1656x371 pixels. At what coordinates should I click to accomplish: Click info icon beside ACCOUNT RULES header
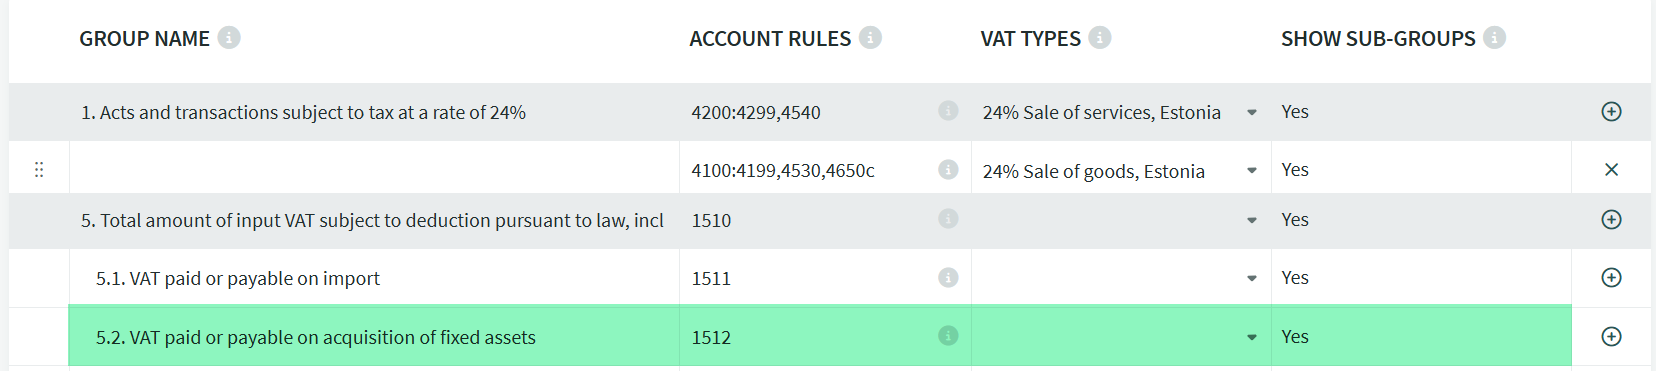click(x=870, y=38)
